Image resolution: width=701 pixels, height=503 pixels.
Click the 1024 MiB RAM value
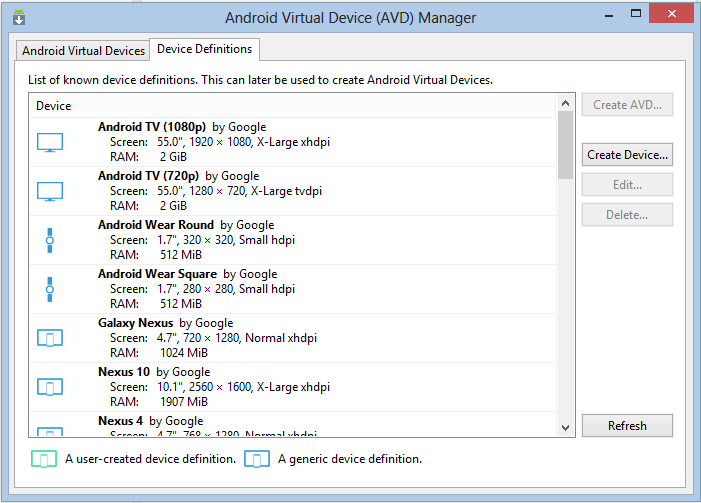pyautogui.click(x=184, y=353)
